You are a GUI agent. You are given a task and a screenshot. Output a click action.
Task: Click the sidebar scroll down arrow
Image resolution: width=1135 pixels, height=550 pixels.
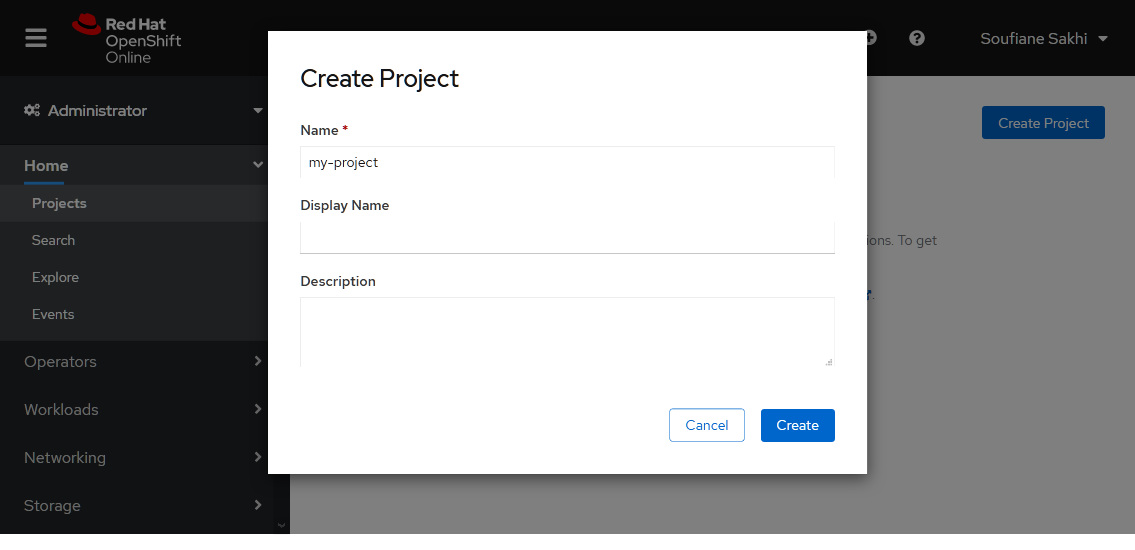click(x=282, y=526)
